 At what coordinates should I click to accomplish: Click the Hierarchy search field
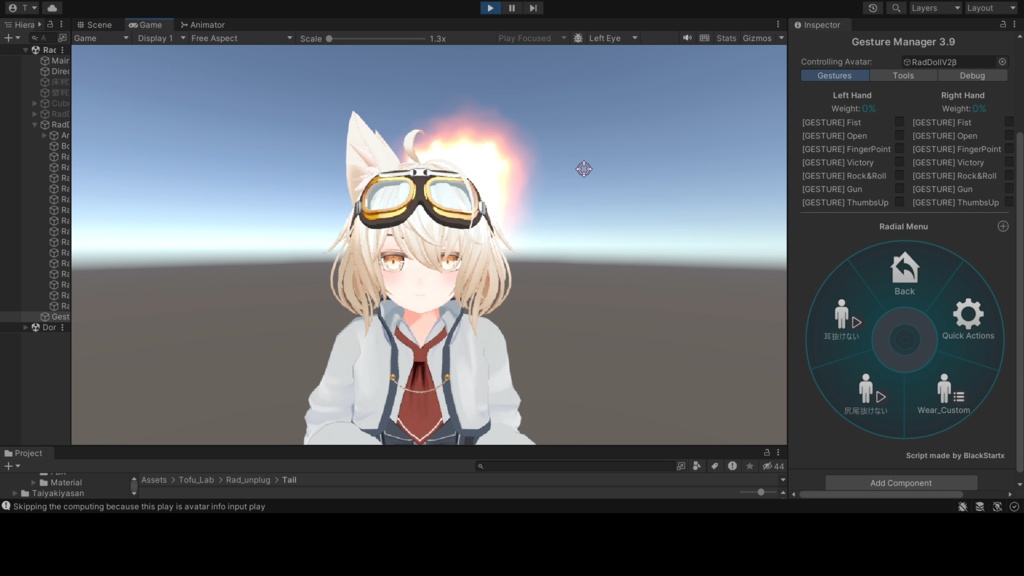tap(42, 39)
